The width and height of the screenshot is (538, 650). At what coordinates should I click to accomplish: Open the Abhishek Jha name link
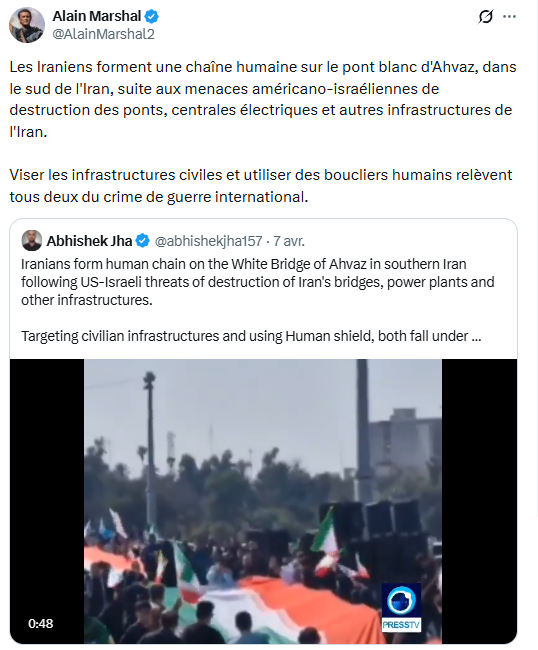pos(89,241)
